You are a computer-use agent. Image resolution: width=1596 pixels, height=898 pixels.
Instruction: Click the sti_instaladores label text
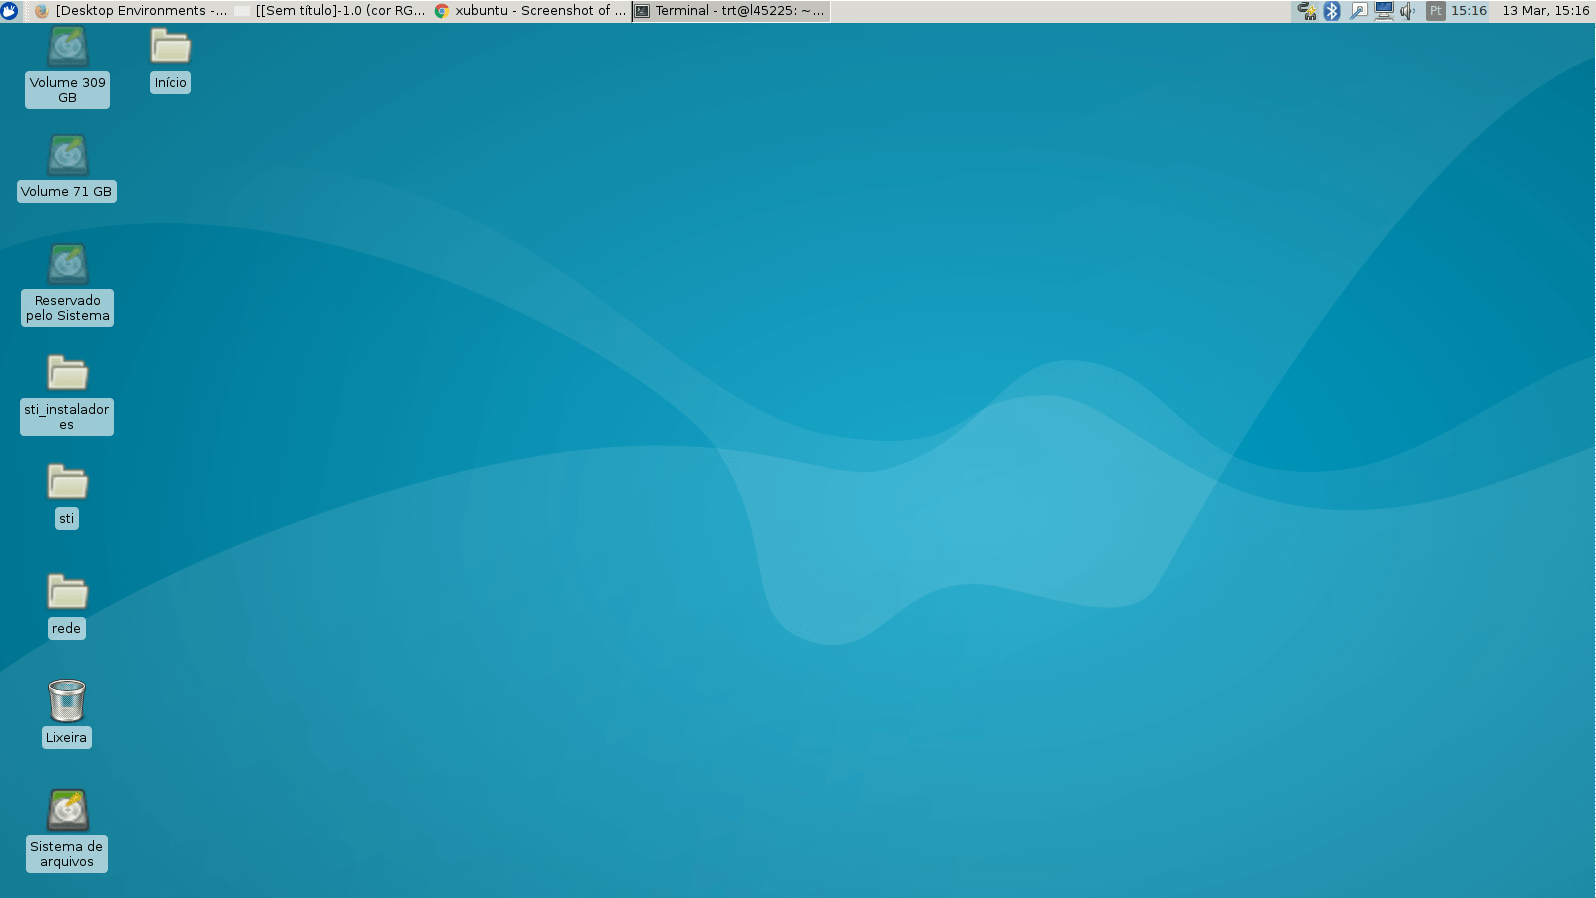[67, 417]
